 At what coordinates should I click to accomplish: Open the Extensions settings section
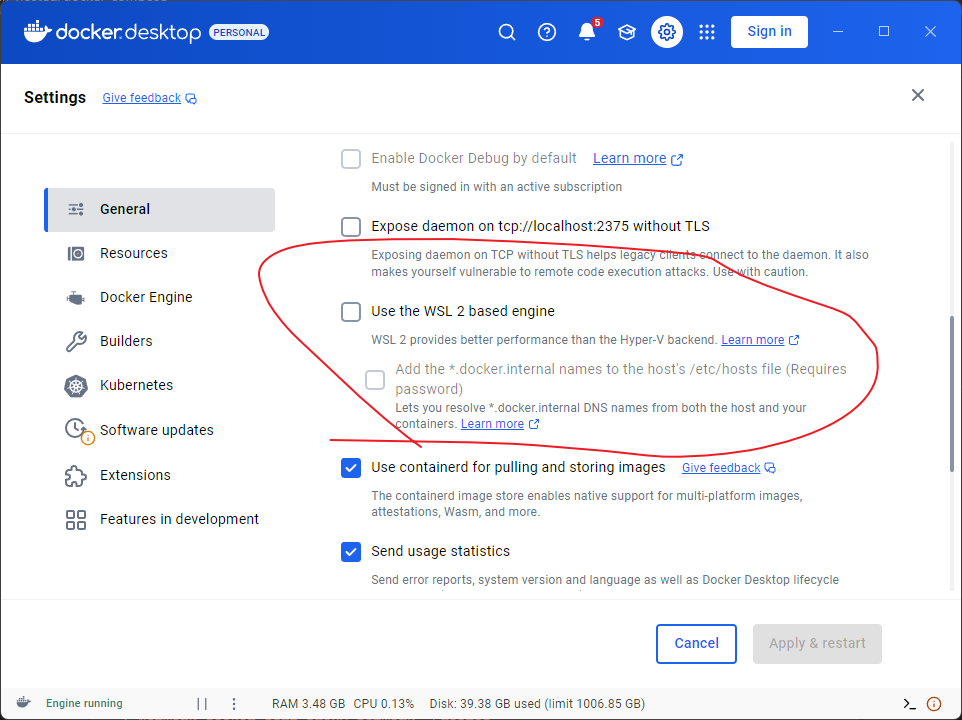[160, 475]
